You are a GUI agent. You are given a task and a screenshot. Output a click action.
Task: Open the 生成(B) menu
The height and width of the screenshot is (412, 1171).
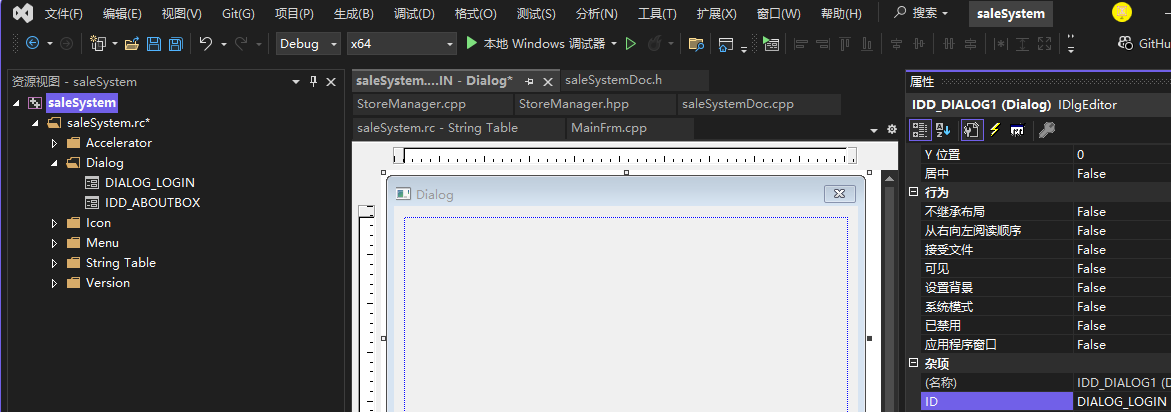pos(354,13)
